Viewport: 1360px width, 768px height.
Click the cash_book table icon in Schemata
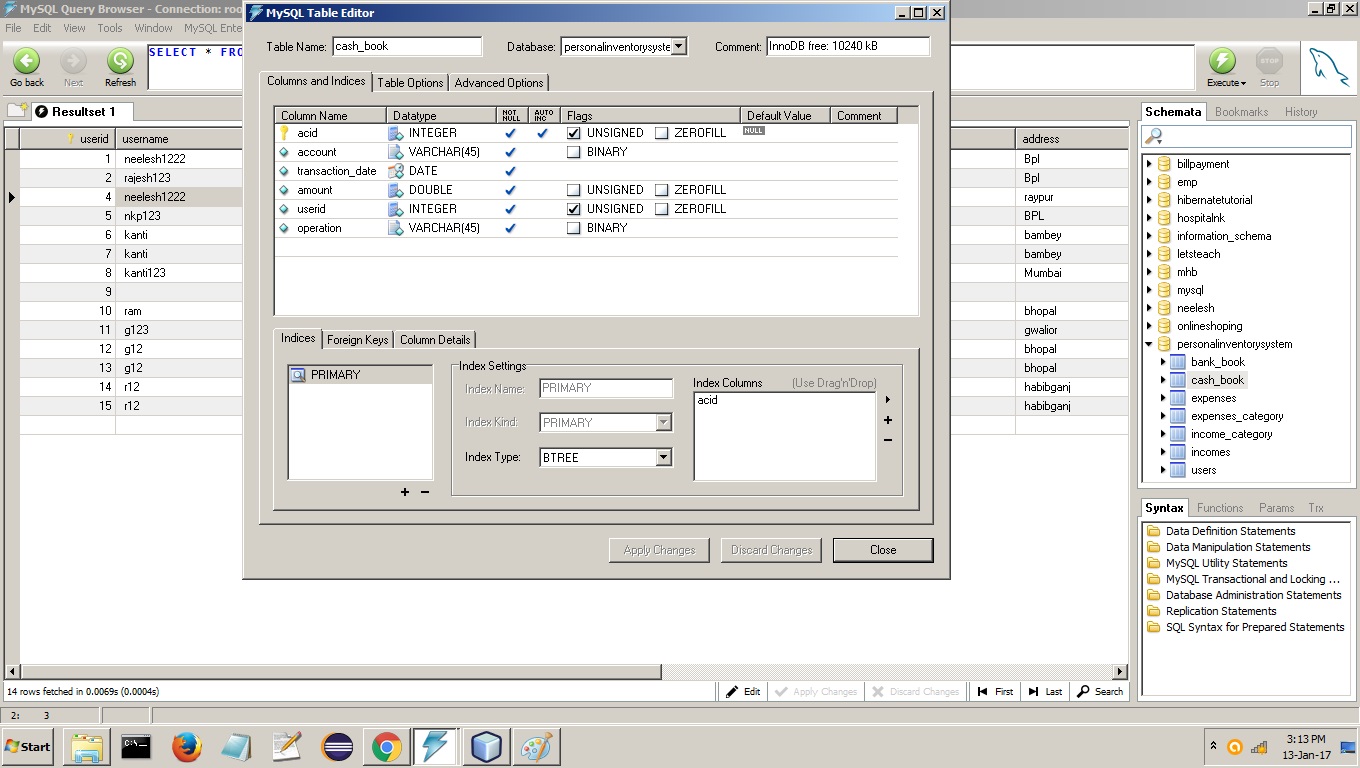point(1178,380)
